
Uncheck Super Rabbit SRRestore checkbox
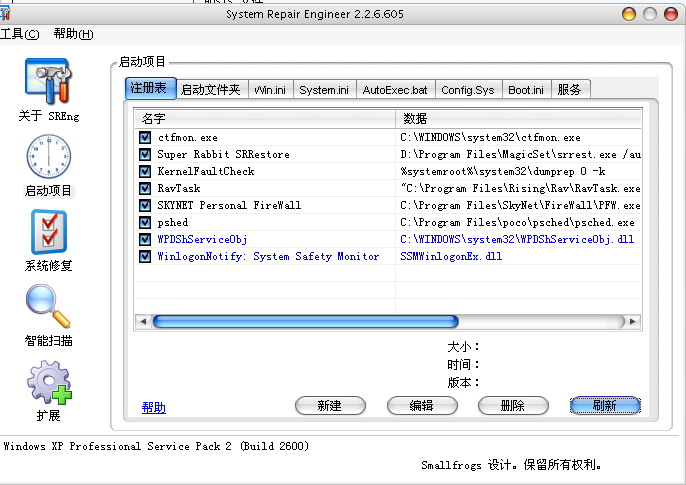(x=145, y=154)
